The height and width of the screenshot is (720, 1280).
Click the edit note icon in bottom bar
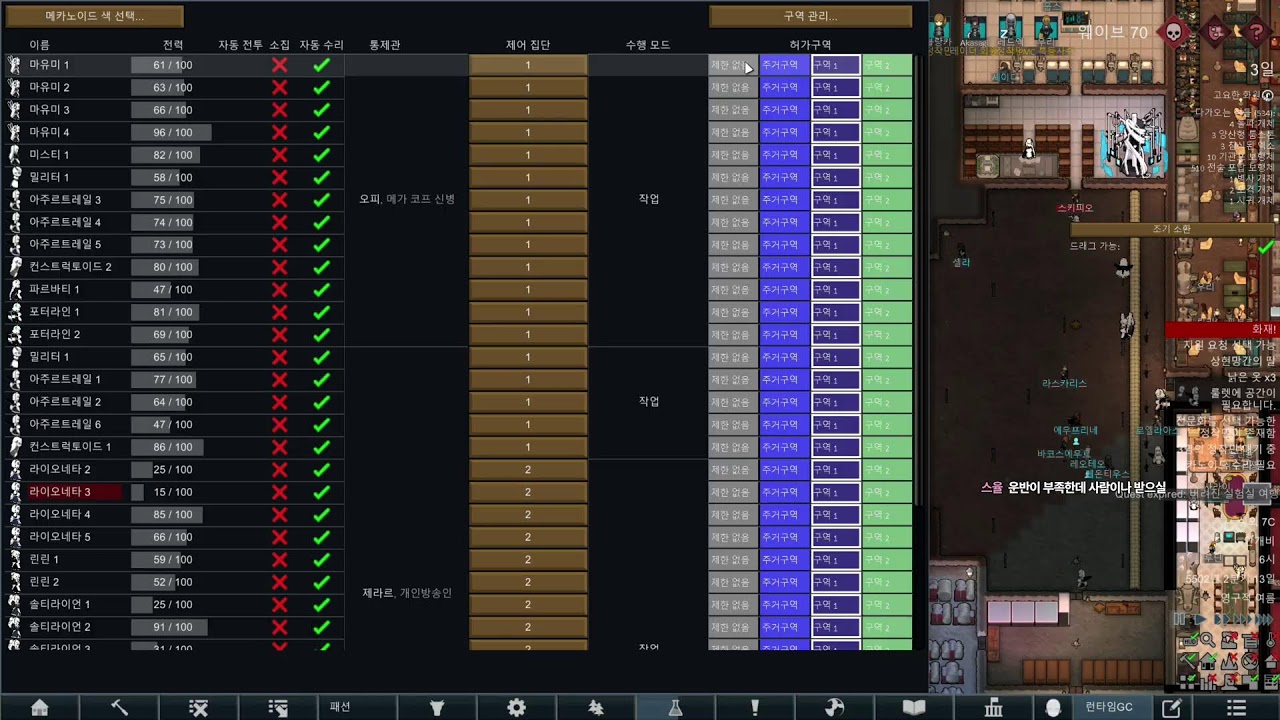tap(1171, 707)
